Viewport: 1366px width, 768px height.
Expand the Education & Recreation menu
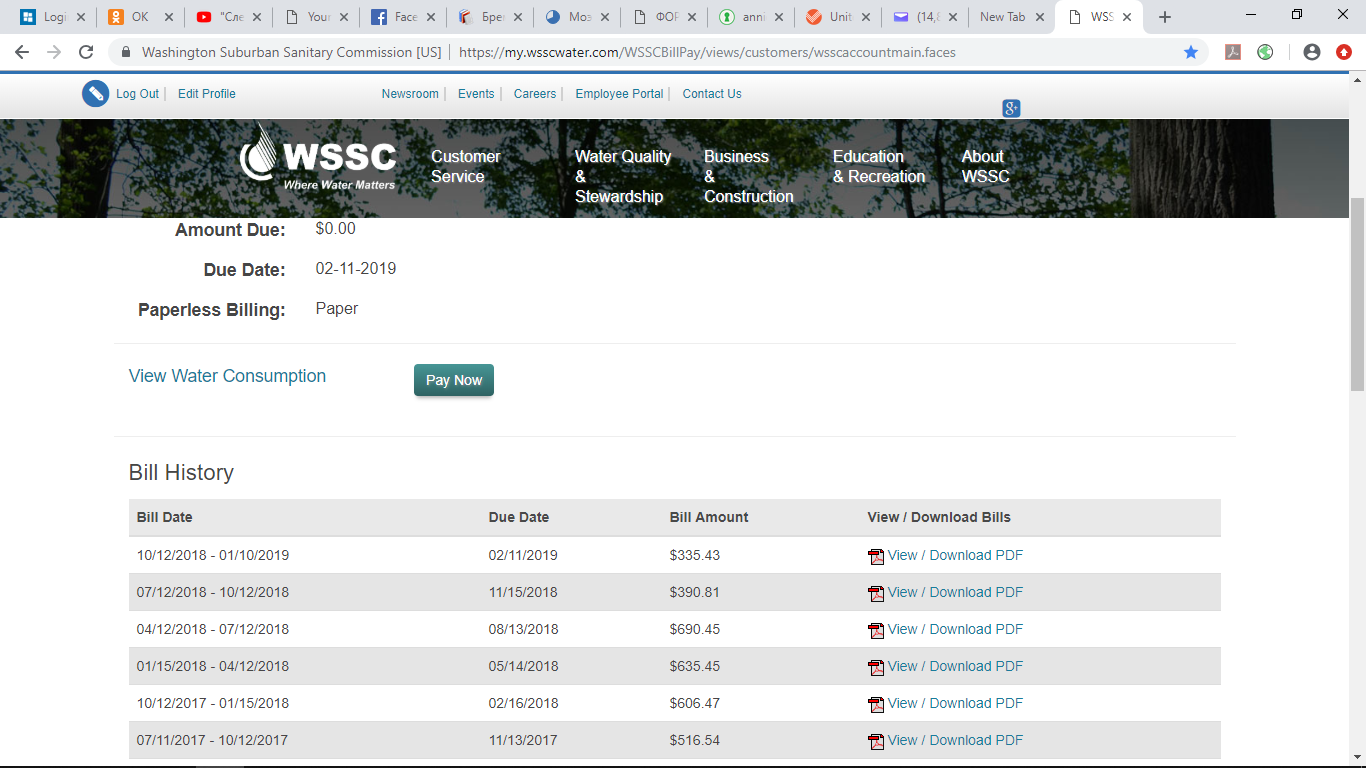pyautogui.click(x=878, y=166)
